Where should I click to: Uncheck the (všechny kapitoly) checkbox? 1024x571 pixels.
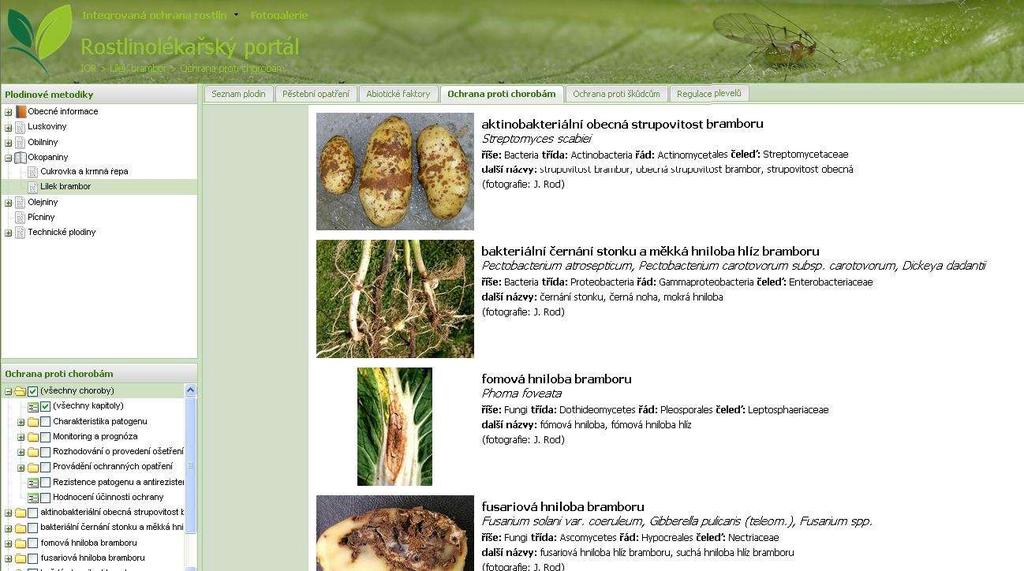[45, 406]
